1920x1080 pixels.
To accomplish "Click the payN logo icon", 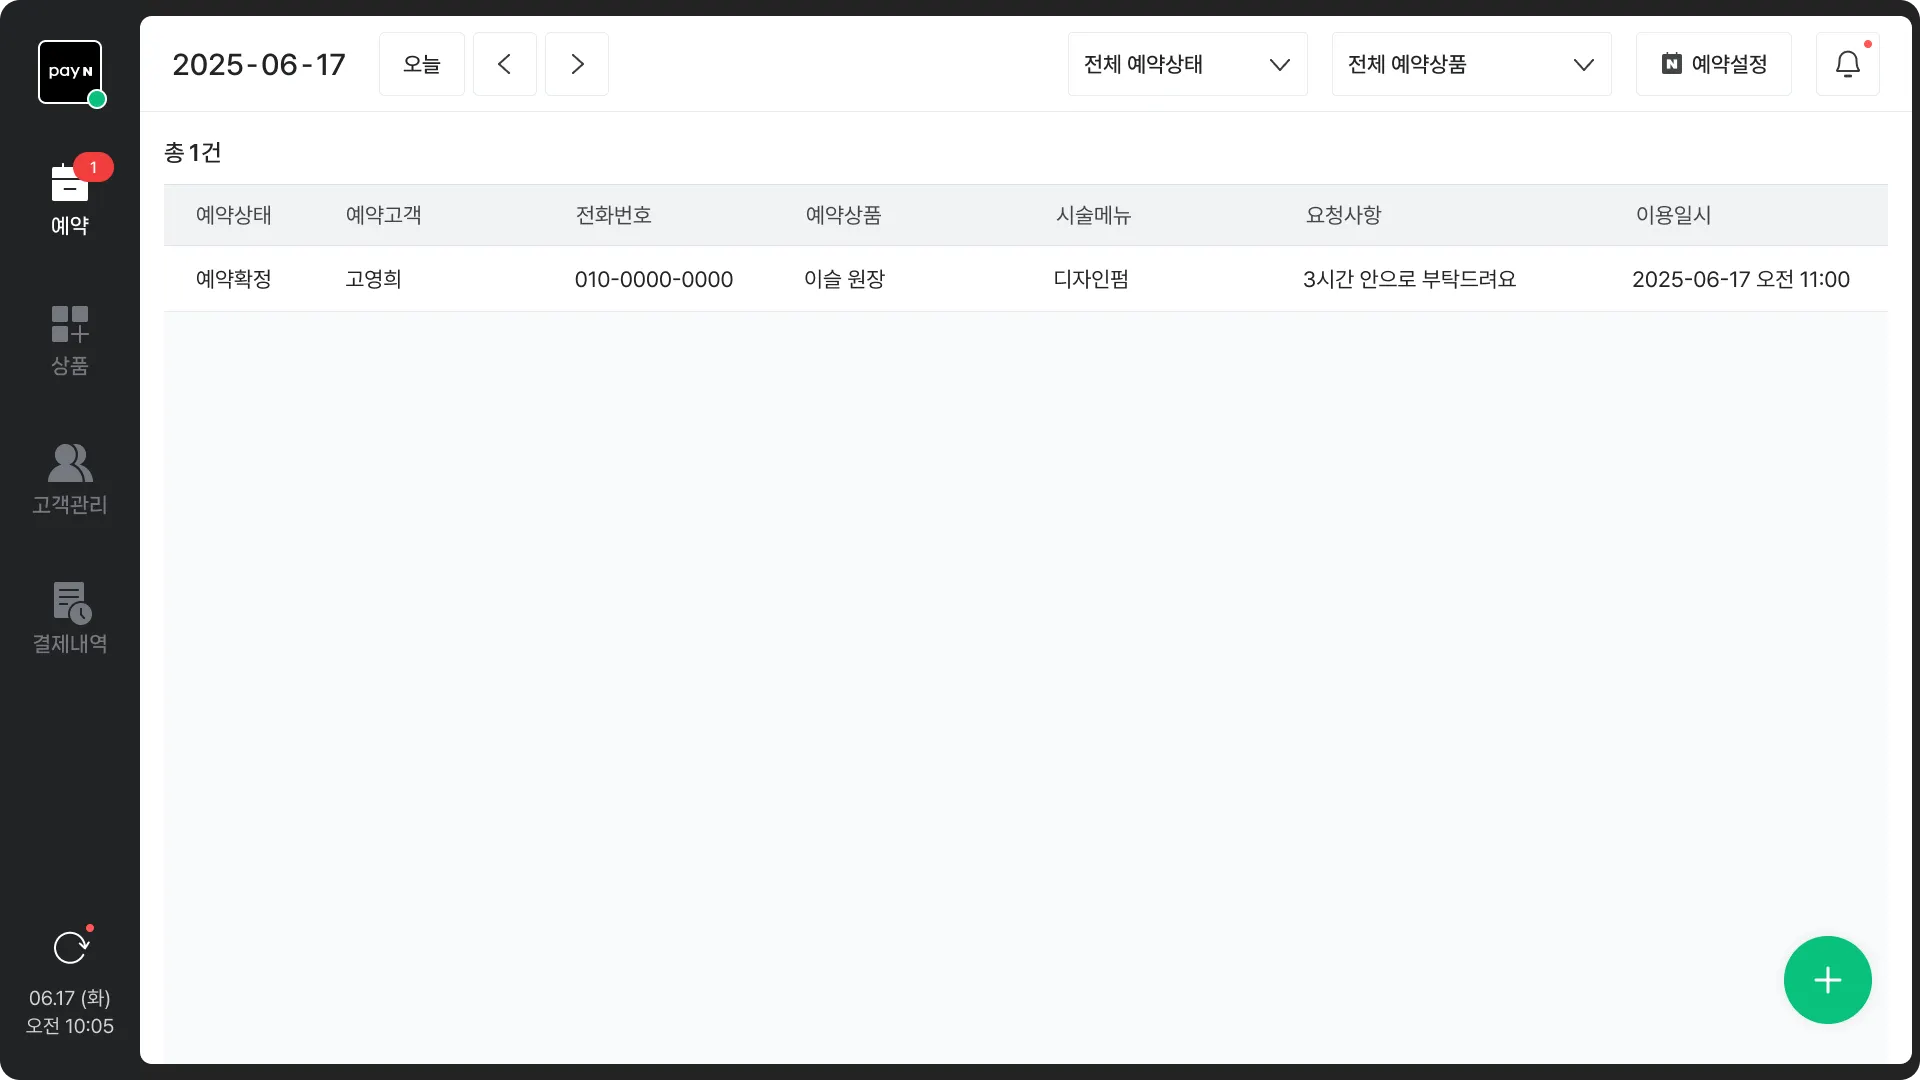I will (70, 72).
